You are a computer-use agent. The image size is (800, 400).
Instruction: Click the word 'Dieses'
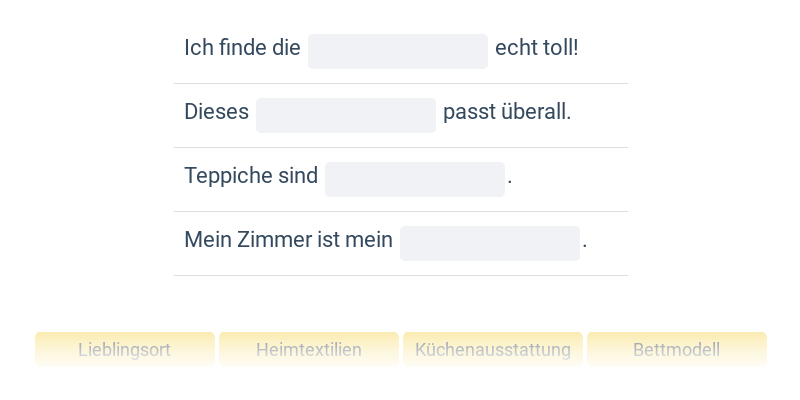pos(216,112)
